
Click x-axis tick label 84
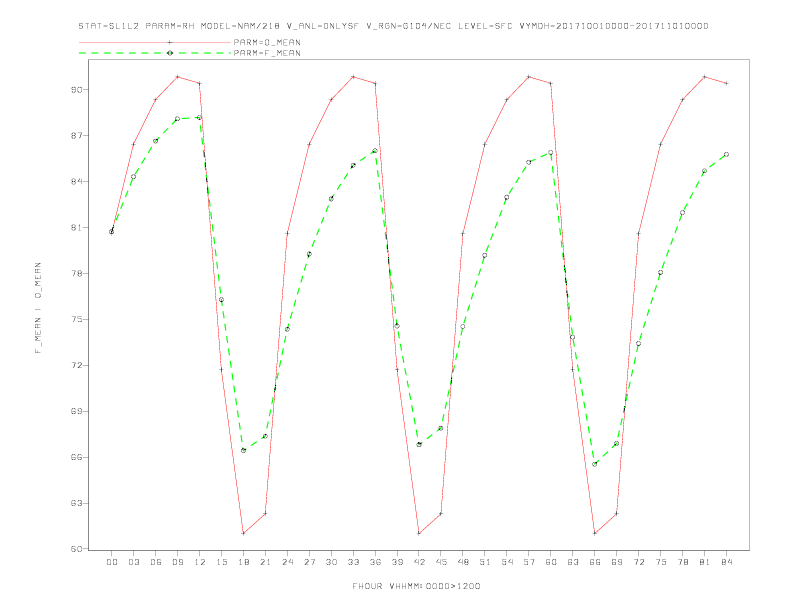[x=726, y=562]
